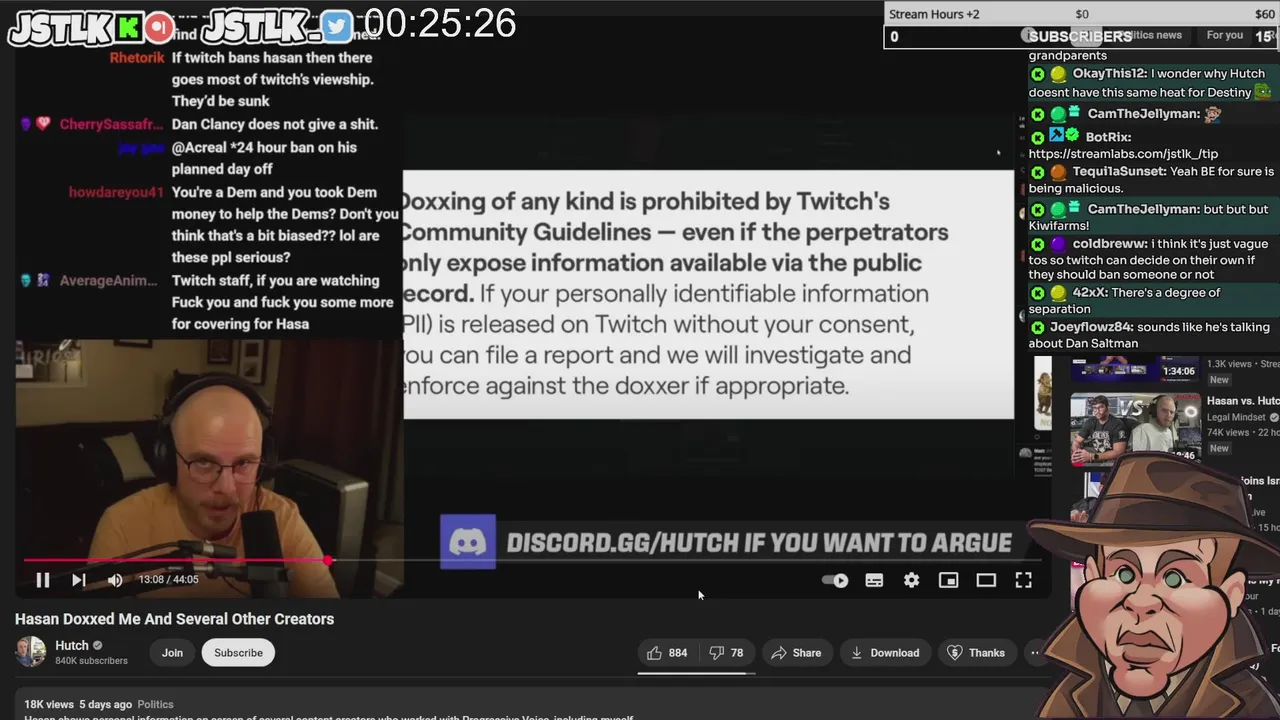Click the 42xX username in chat

coord(1089,293)
